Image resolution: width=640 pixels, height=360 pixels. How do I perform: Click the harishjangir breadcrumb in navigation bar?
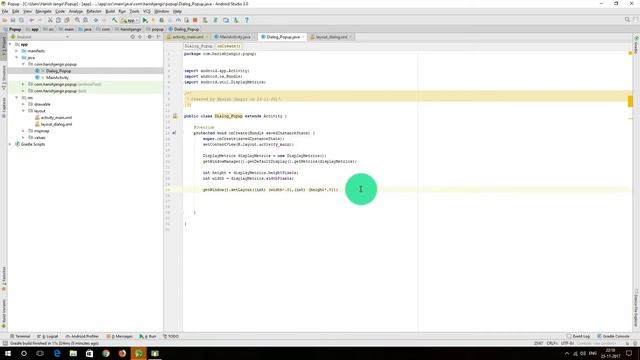coord(128,29)
